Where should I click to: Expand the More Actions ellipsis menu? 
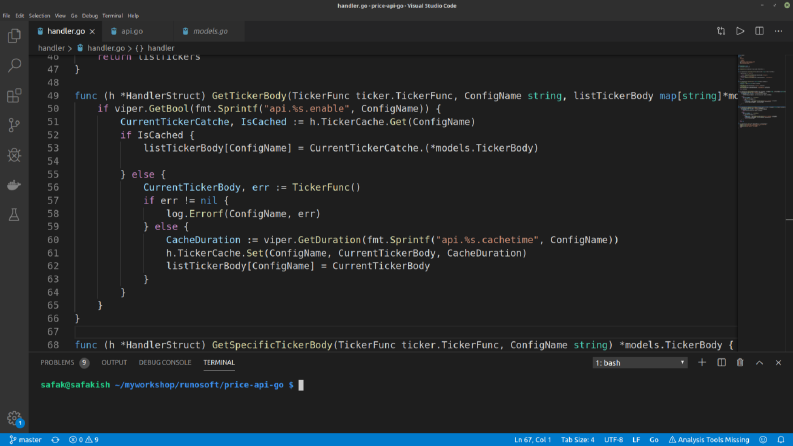[778, 31]
